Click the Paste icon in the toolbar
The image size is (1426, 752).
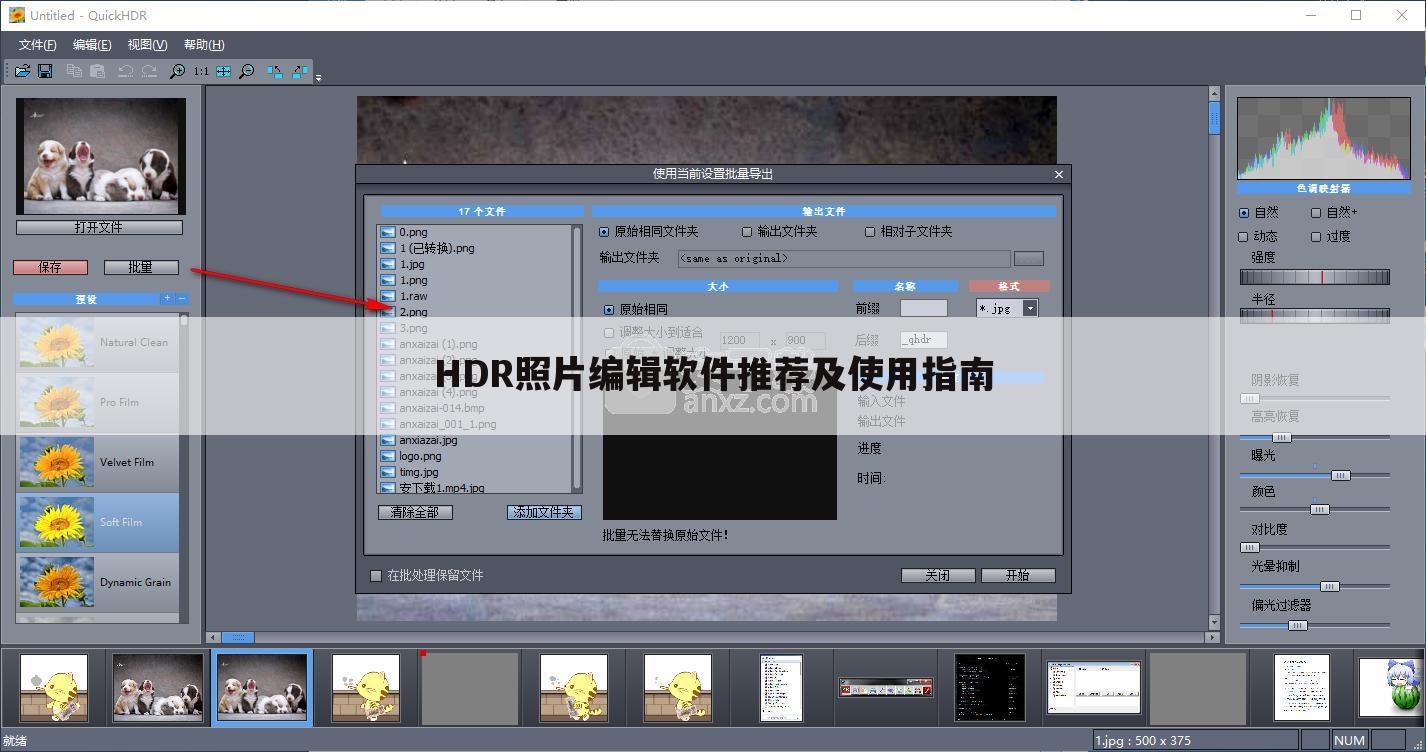(x=97, y=71)
